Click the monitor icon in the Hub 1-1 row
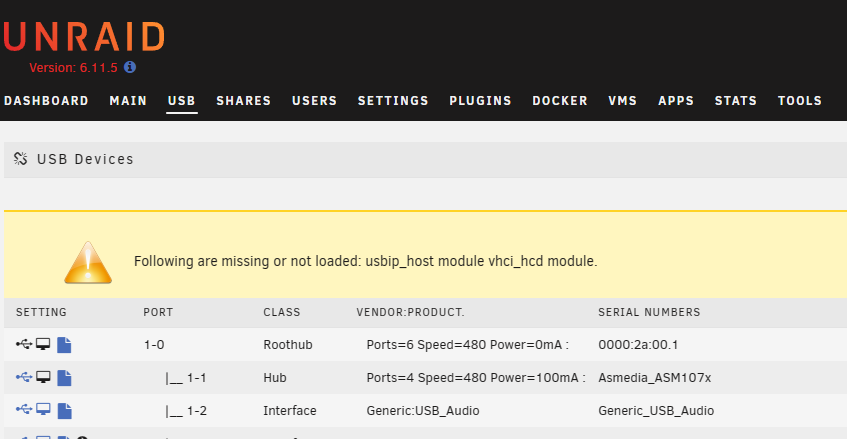Image resolution: width=847 pixels, height=439 pixels. (x=43, y=377)
